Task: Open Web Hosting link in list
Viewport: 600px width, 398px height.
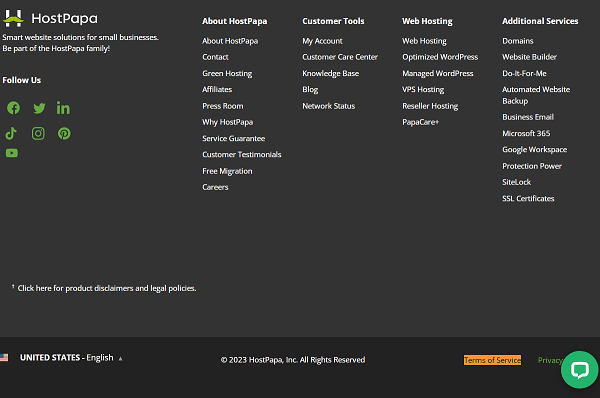Action: click(x=424, y=41)
